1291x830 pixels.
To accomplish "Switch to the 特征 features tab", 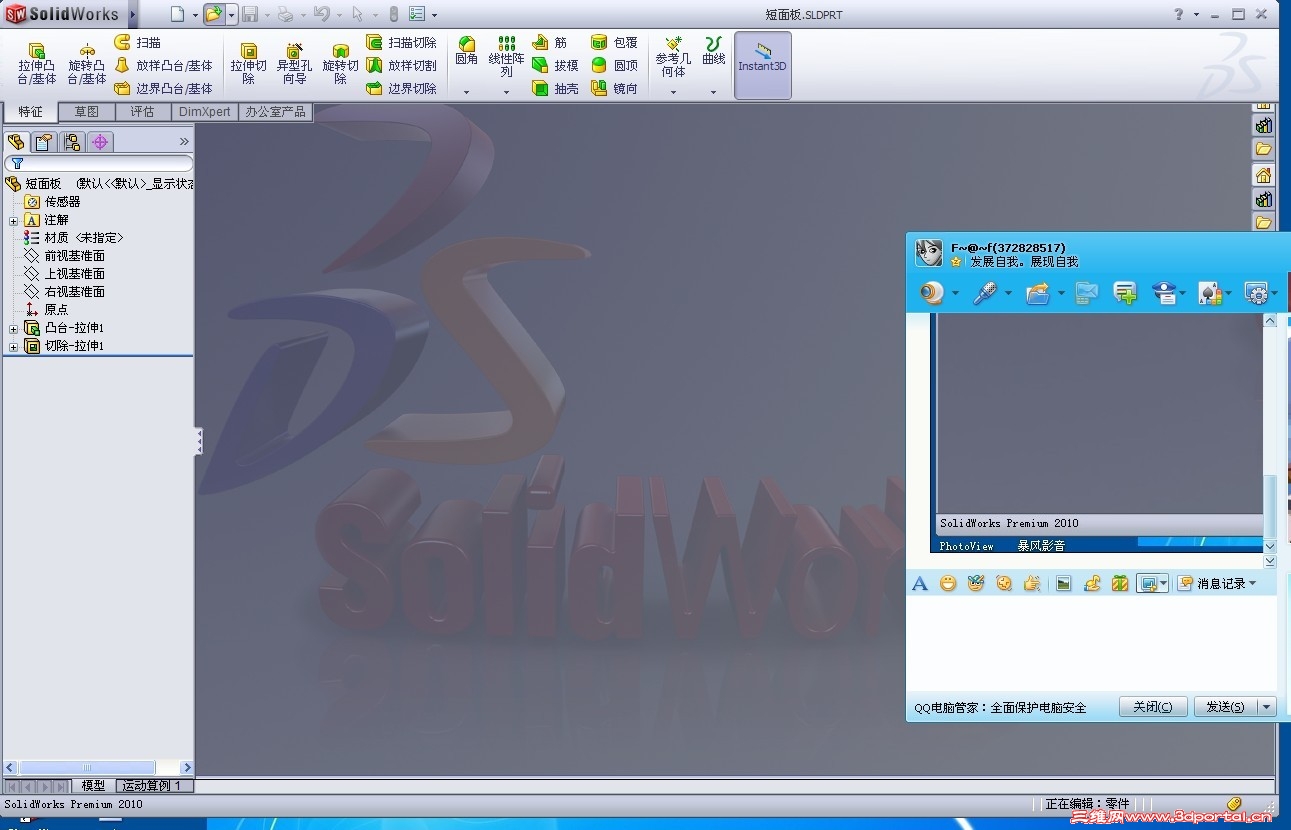I will pyautogui.click(x=30, y=112).
